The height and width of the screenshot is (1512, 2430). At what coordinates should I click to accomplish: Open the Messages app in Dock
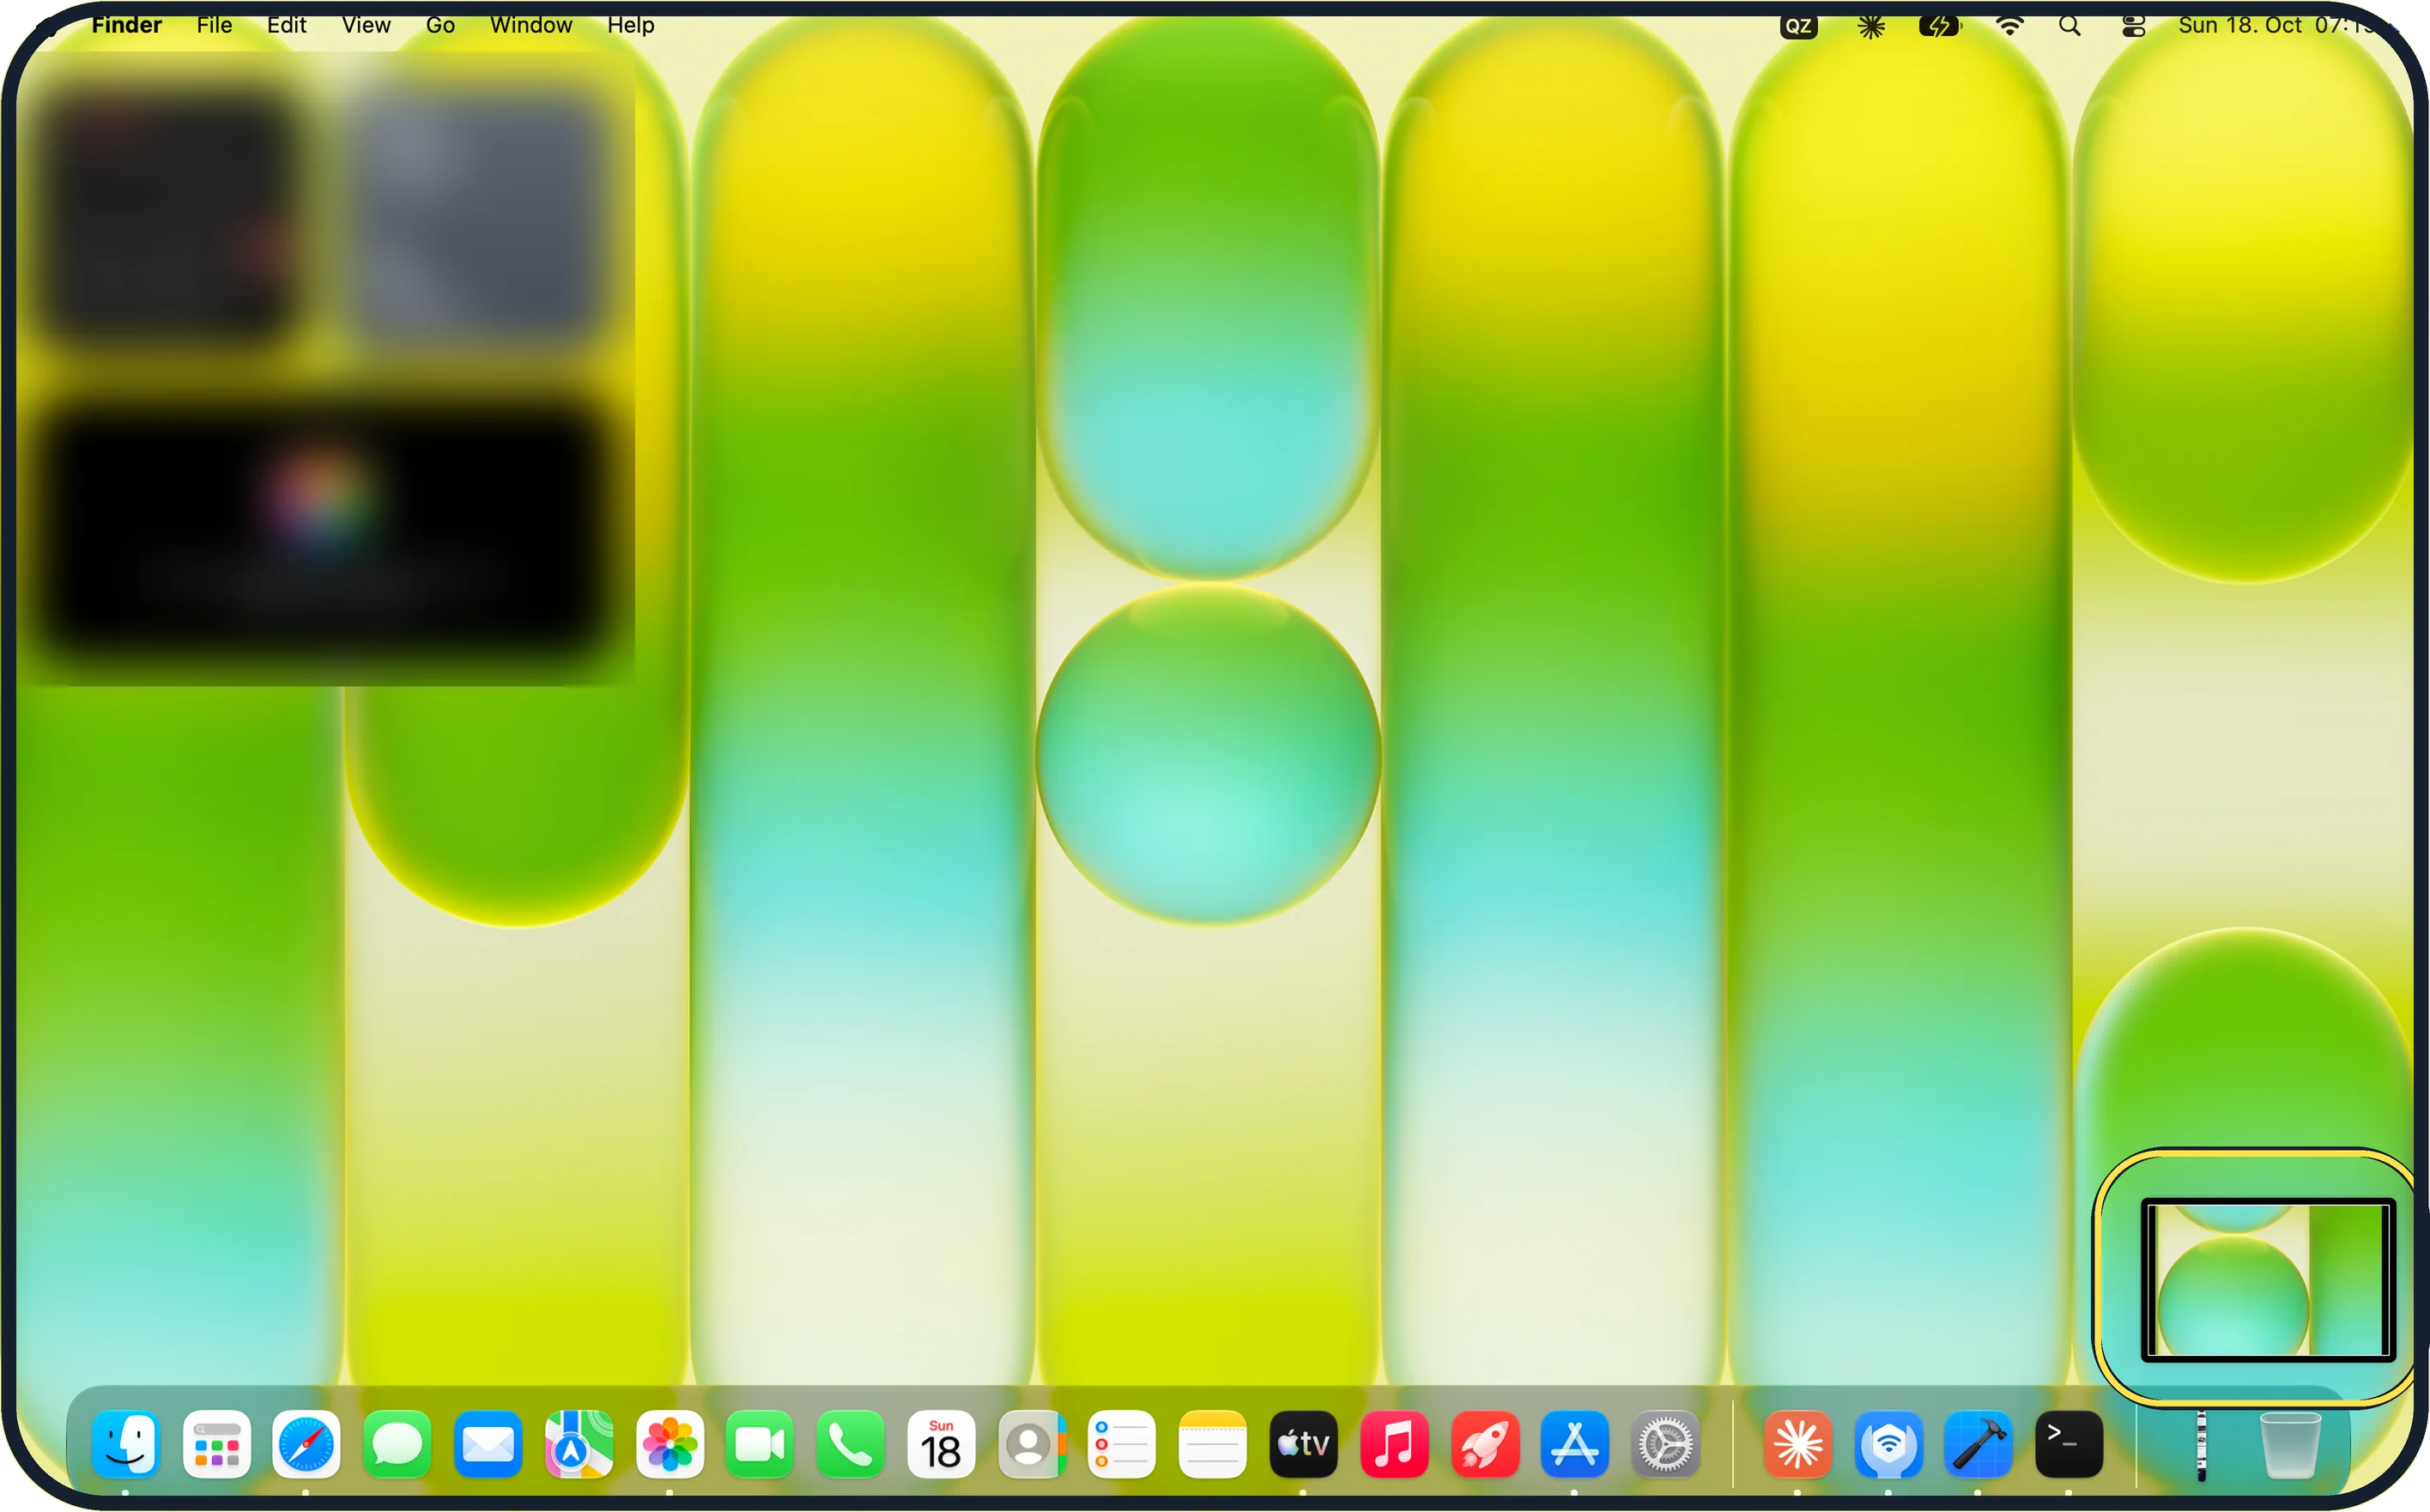pos(398,1444)
